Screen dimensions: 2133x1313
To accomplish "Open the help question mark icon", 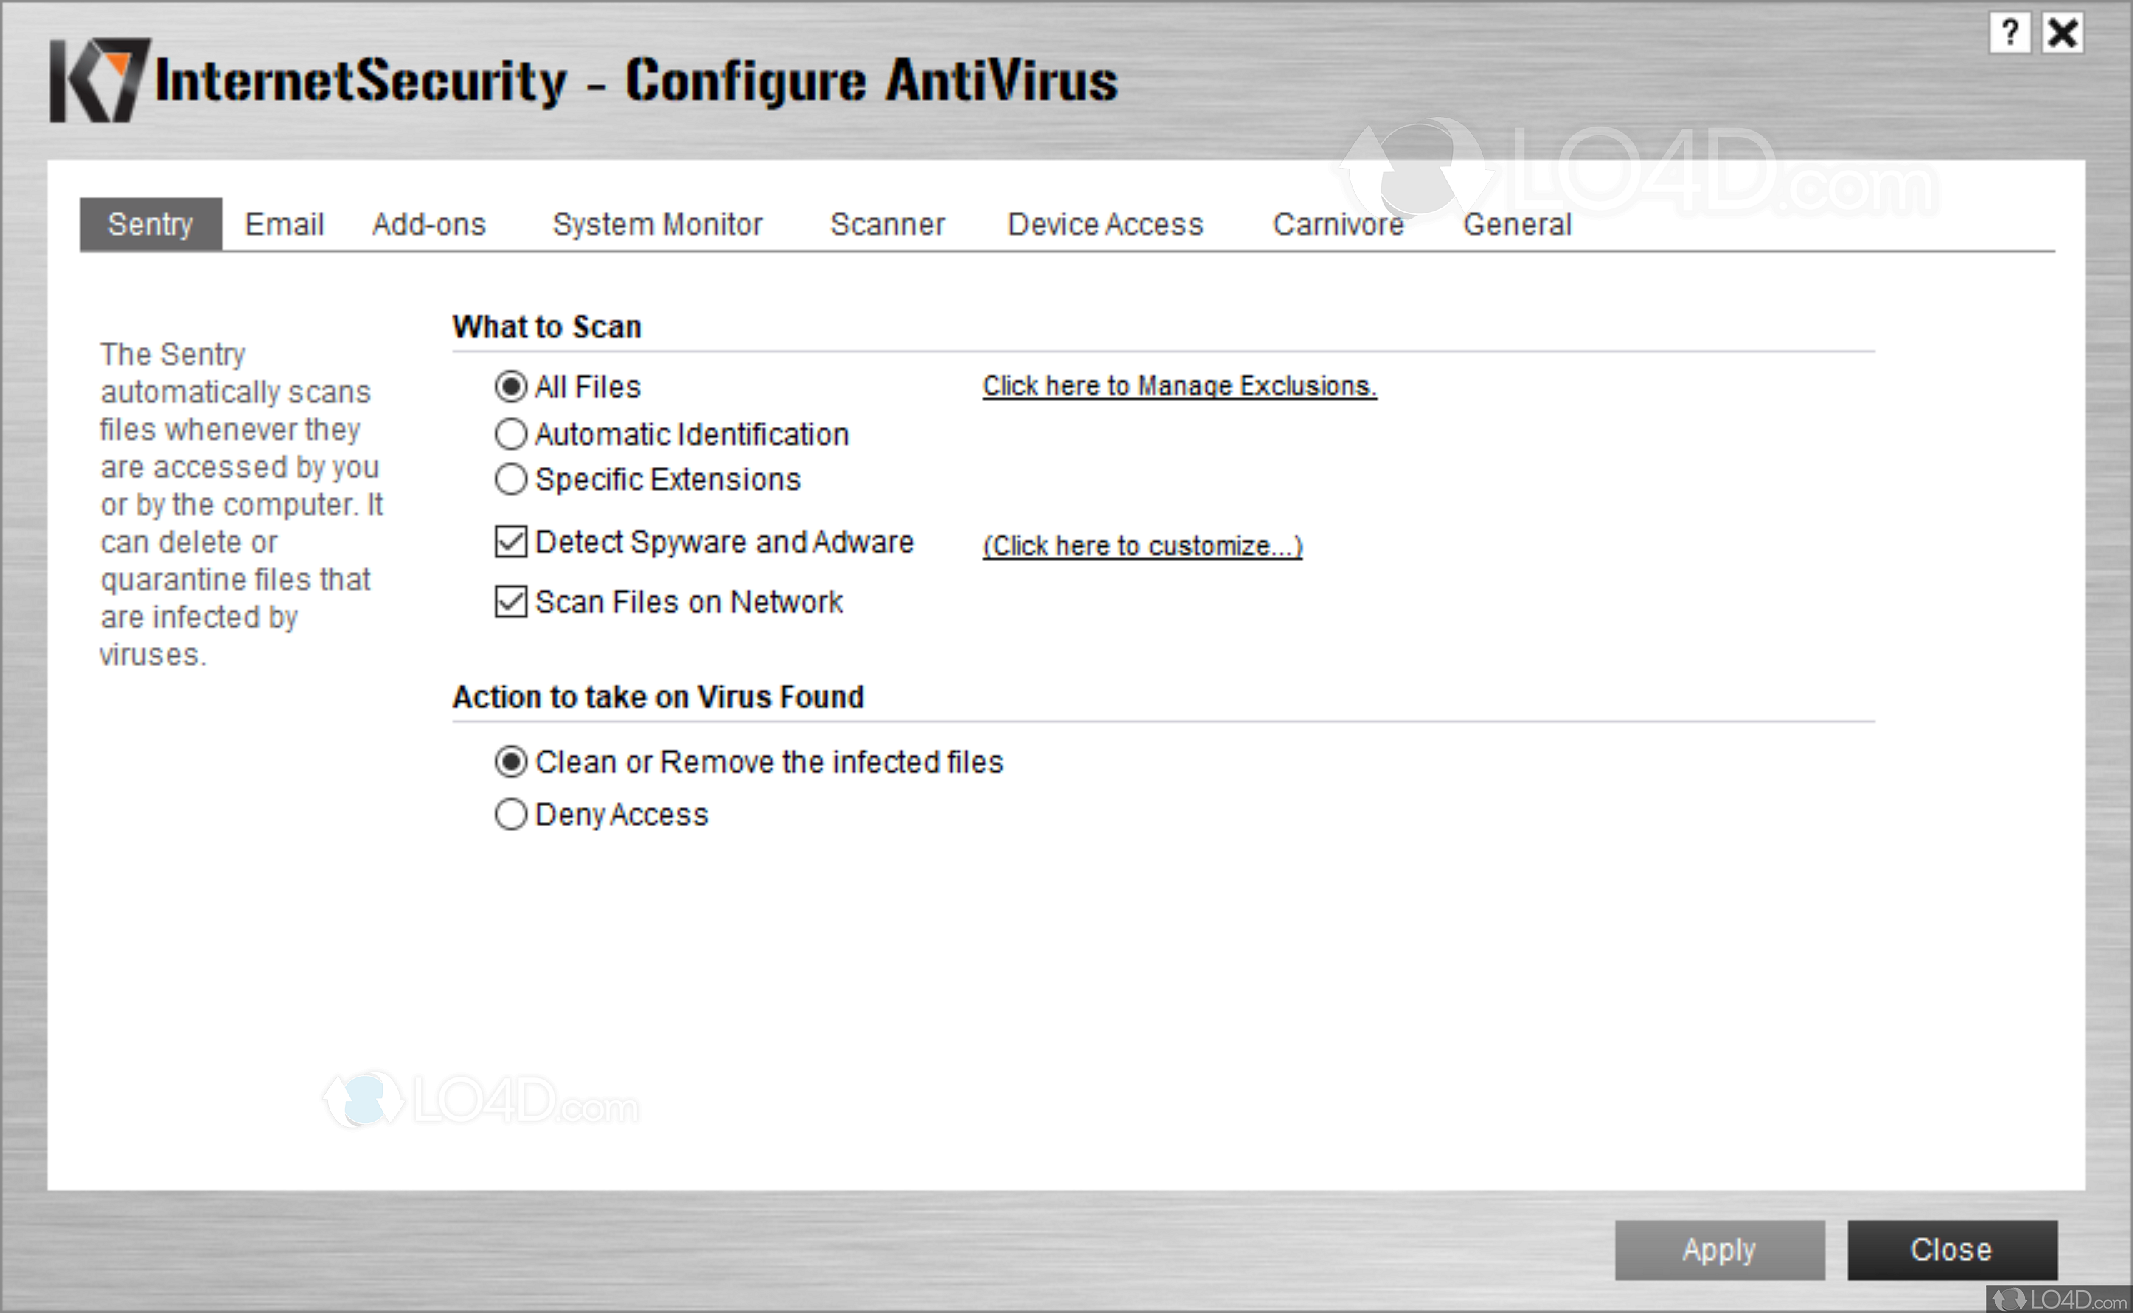I will click(x=2009, y=33).
